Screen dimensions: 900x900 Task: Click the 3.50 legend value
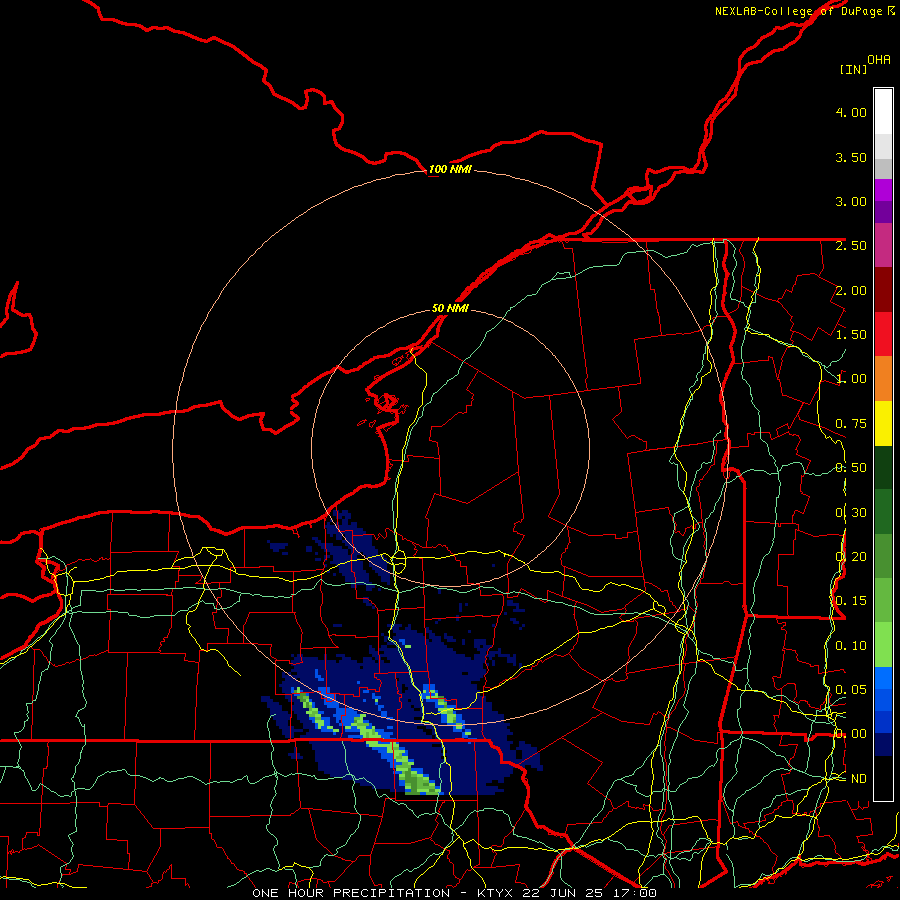[851, 157]
